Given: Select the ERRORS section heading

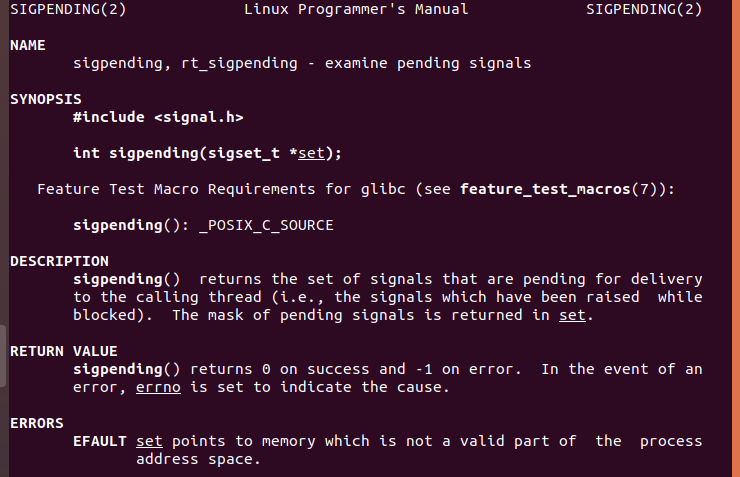Looking at the screenshot, I should click(37, 423).
